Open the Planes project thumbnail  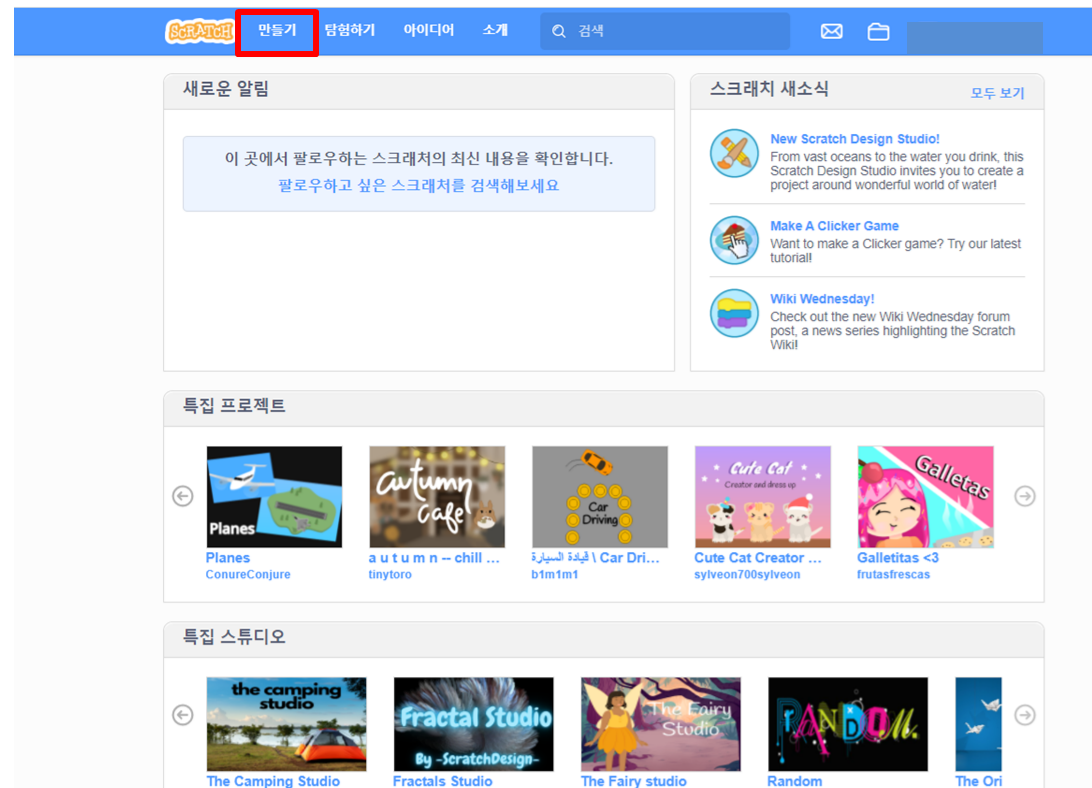274,497
